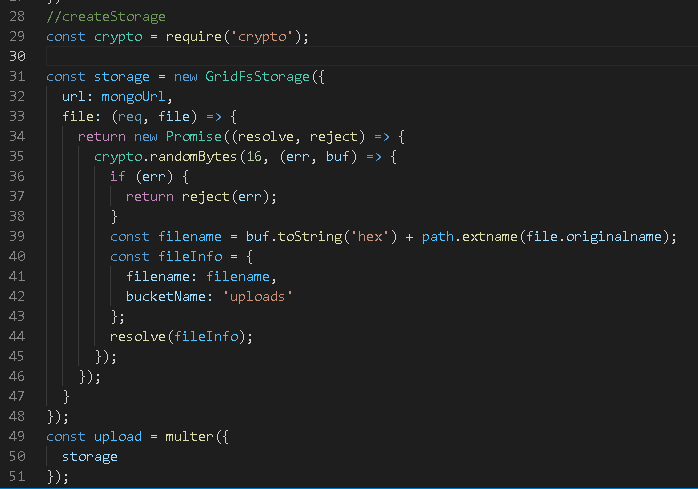Click the 'hex' string on line 39
Viewport: 698px width, 489px height.
(370, 236)
